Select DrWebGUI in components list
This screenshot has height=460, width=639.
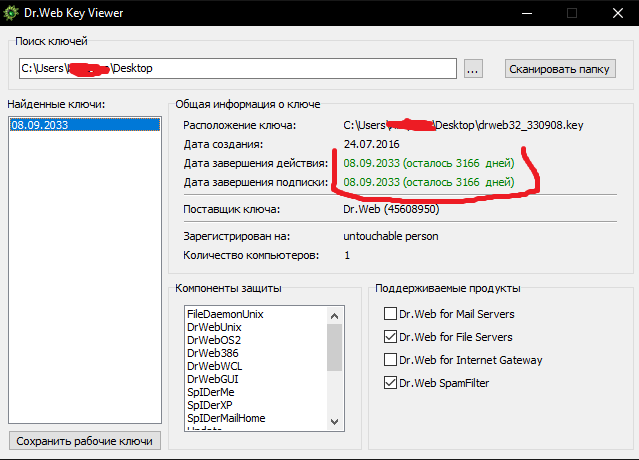(x=212, y=379)
